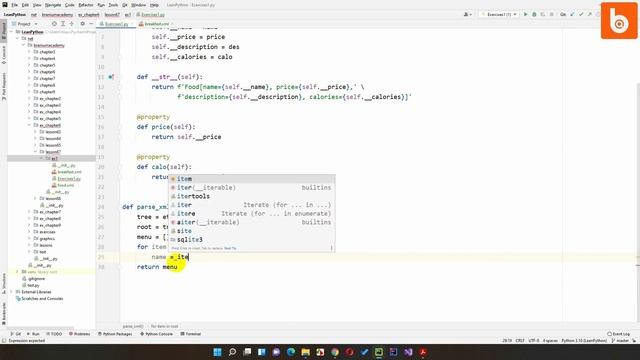This screenshot has width=640, height=360.
Task: Open Microsoft Edge from the taskbar
Action: click(x=291, y=352)
